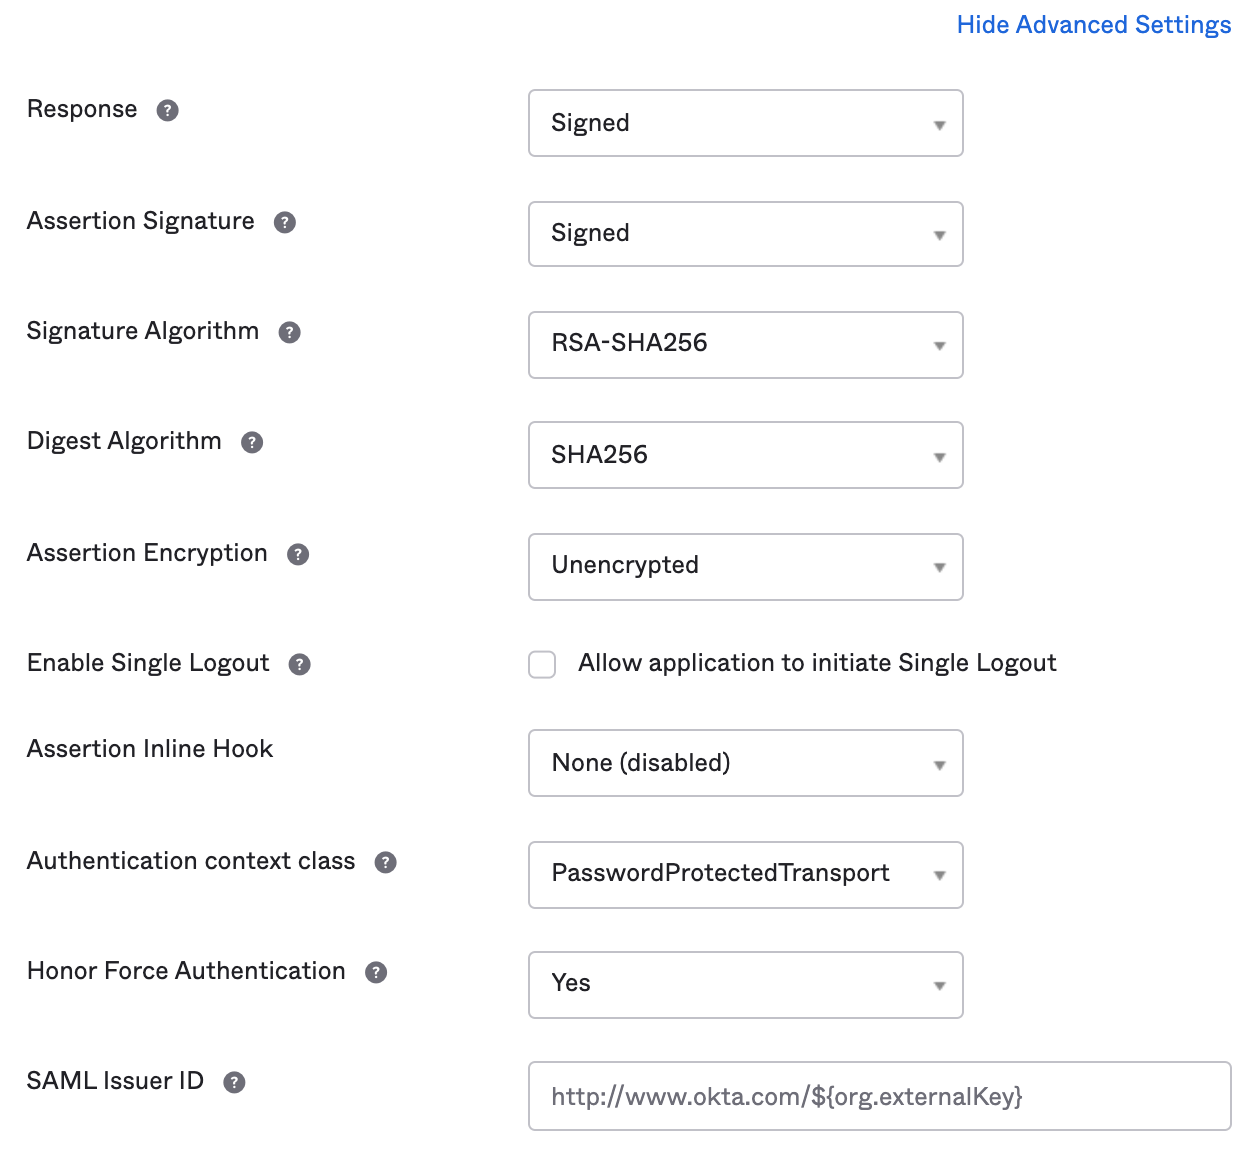Open help tooltip for Signature Algorithm
Image resolution: width=1252 pixels, height=1162 pixels.
(290, 332)
